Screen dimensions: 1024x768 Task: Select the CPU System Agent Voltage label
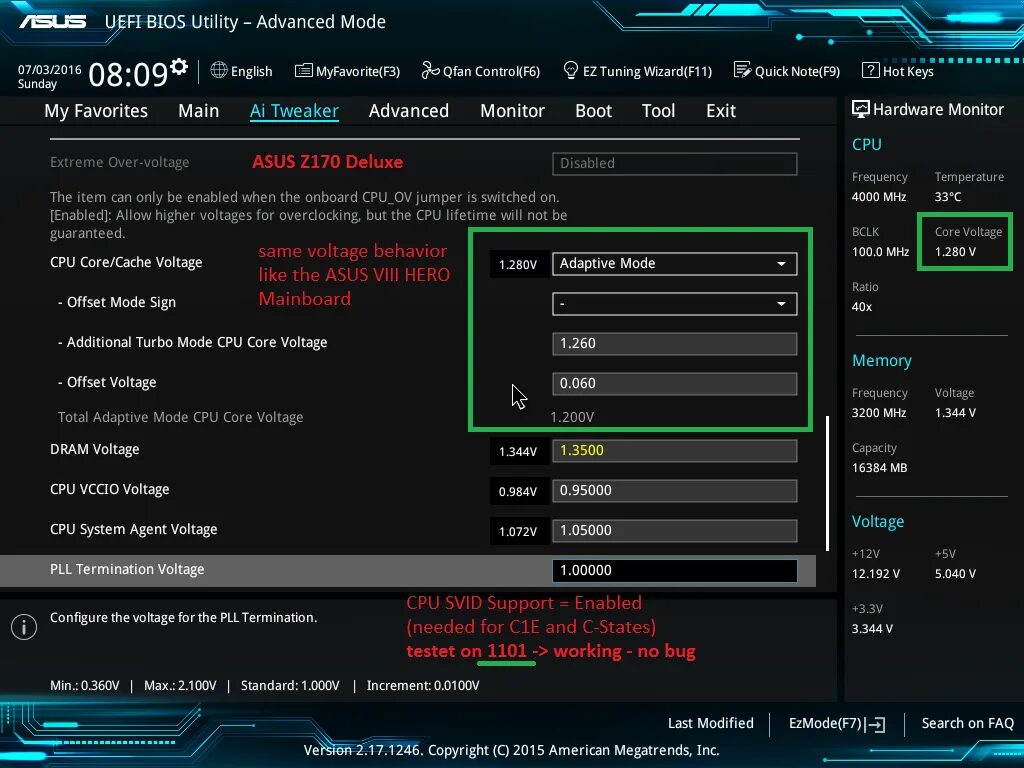(x=134, y=530)
